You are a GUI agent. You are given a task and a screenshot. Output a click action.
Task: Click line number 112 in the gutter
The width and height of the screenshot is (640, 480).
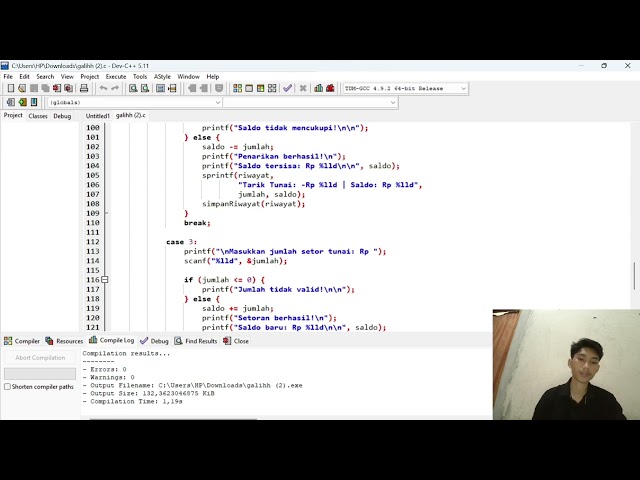(93, 242)
